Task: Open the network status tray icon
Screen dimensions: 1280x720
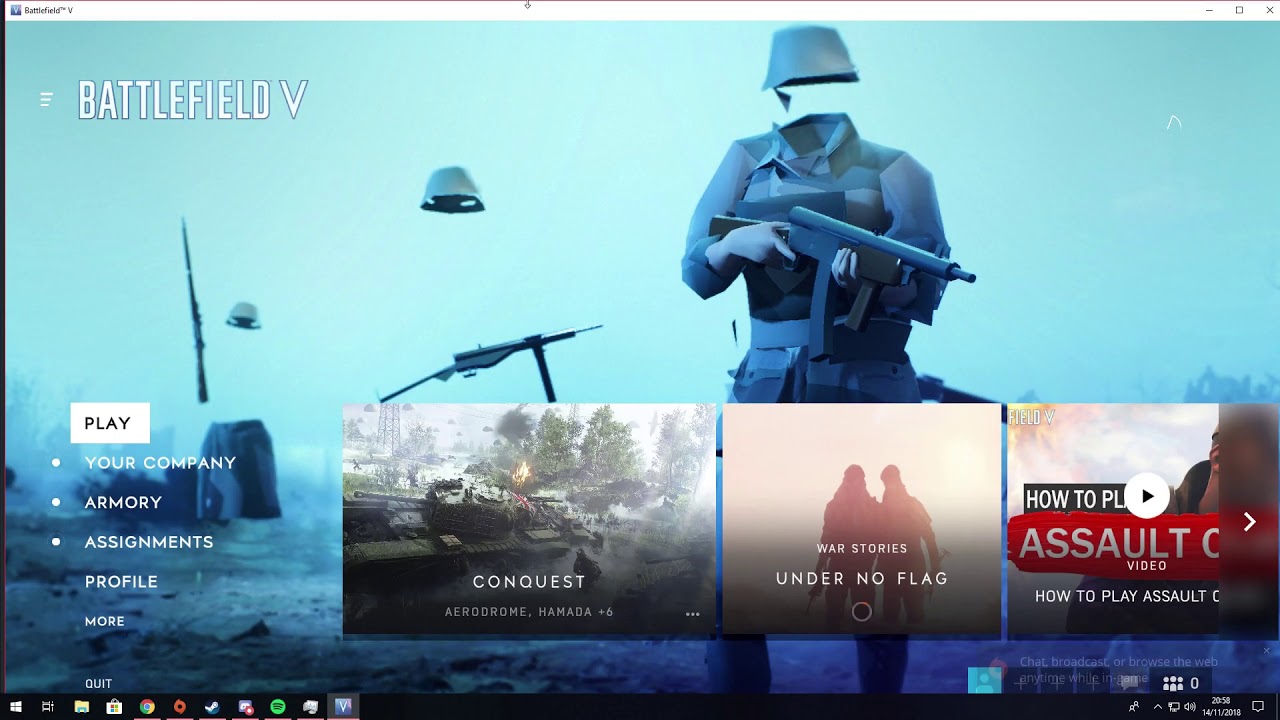Action: click(x=1174, y=707)
